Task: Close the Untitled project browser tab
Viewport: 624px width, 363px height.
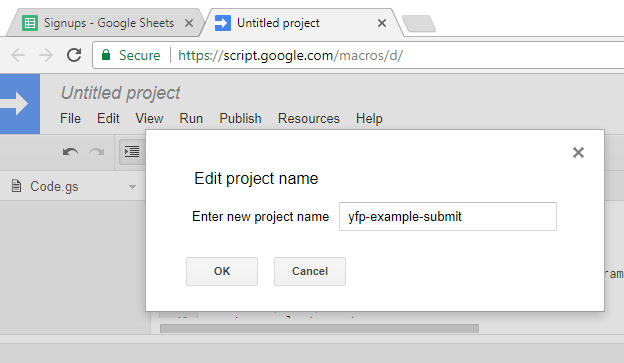Action: pos(382,23)
